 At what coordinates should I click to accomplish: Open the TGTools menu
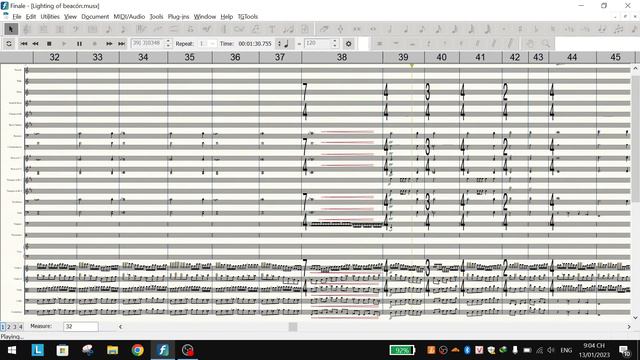(x=248, y=17)
